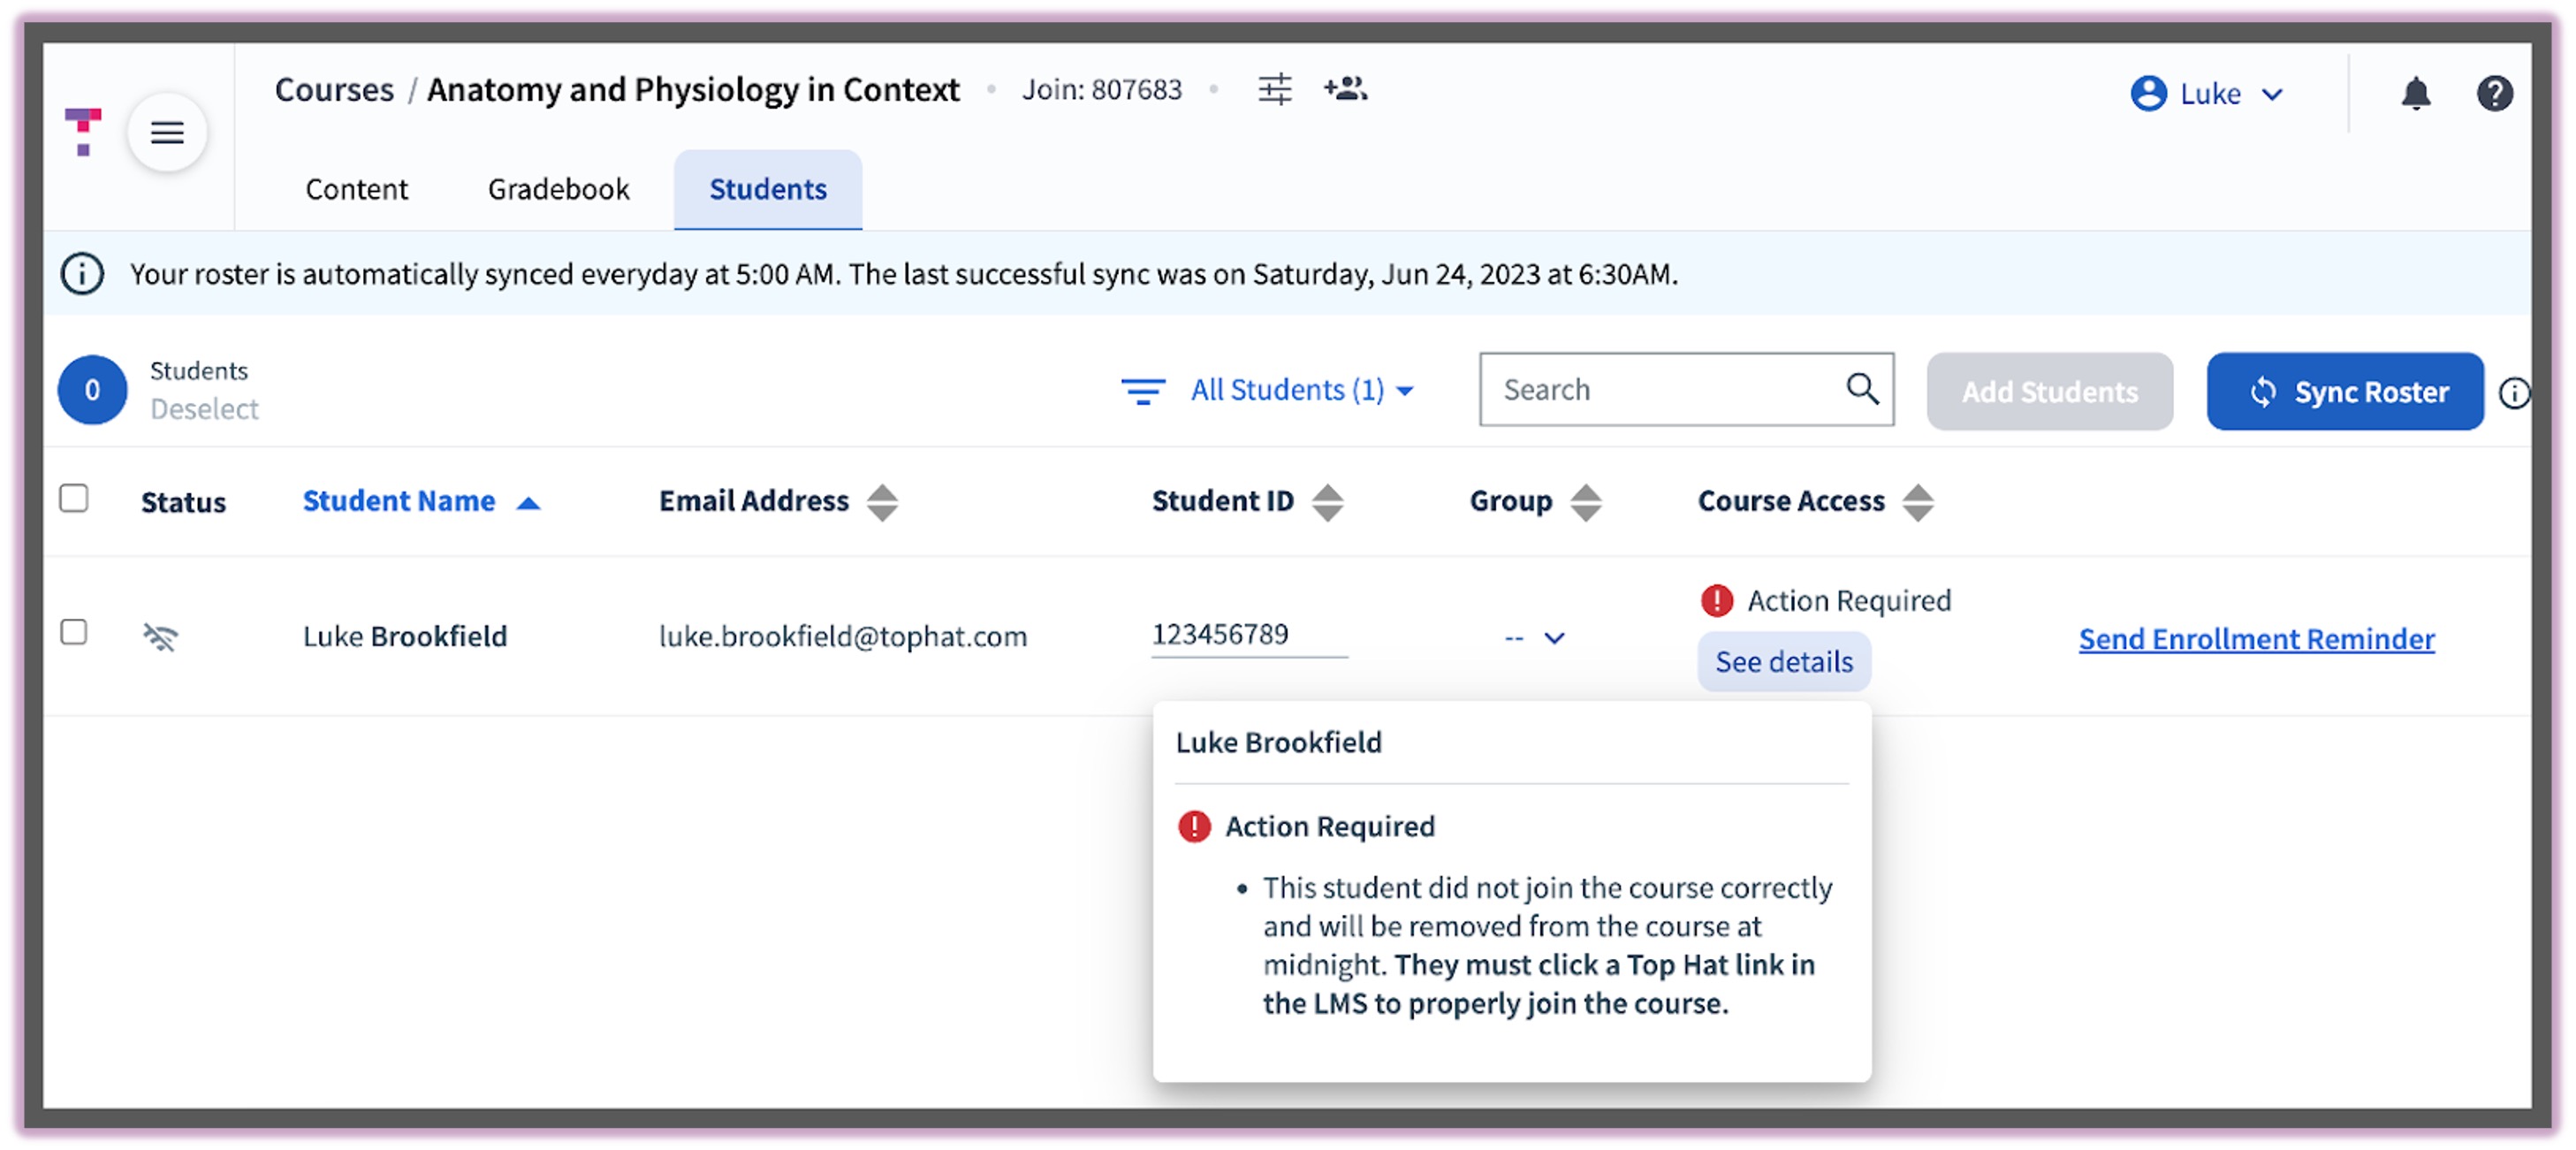The image size is (2576, 1150).
Task: Switch to the Content tab
Action: click(356, 189)
